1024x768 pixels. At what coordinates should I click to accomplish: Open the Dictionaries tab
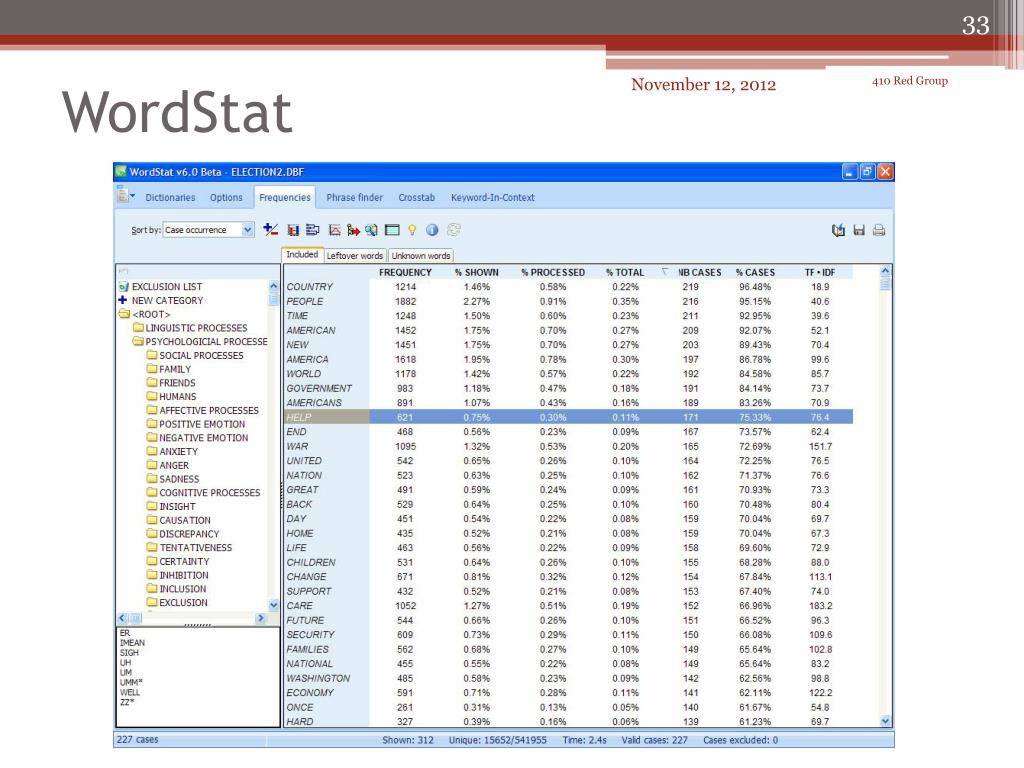(170, 197)
